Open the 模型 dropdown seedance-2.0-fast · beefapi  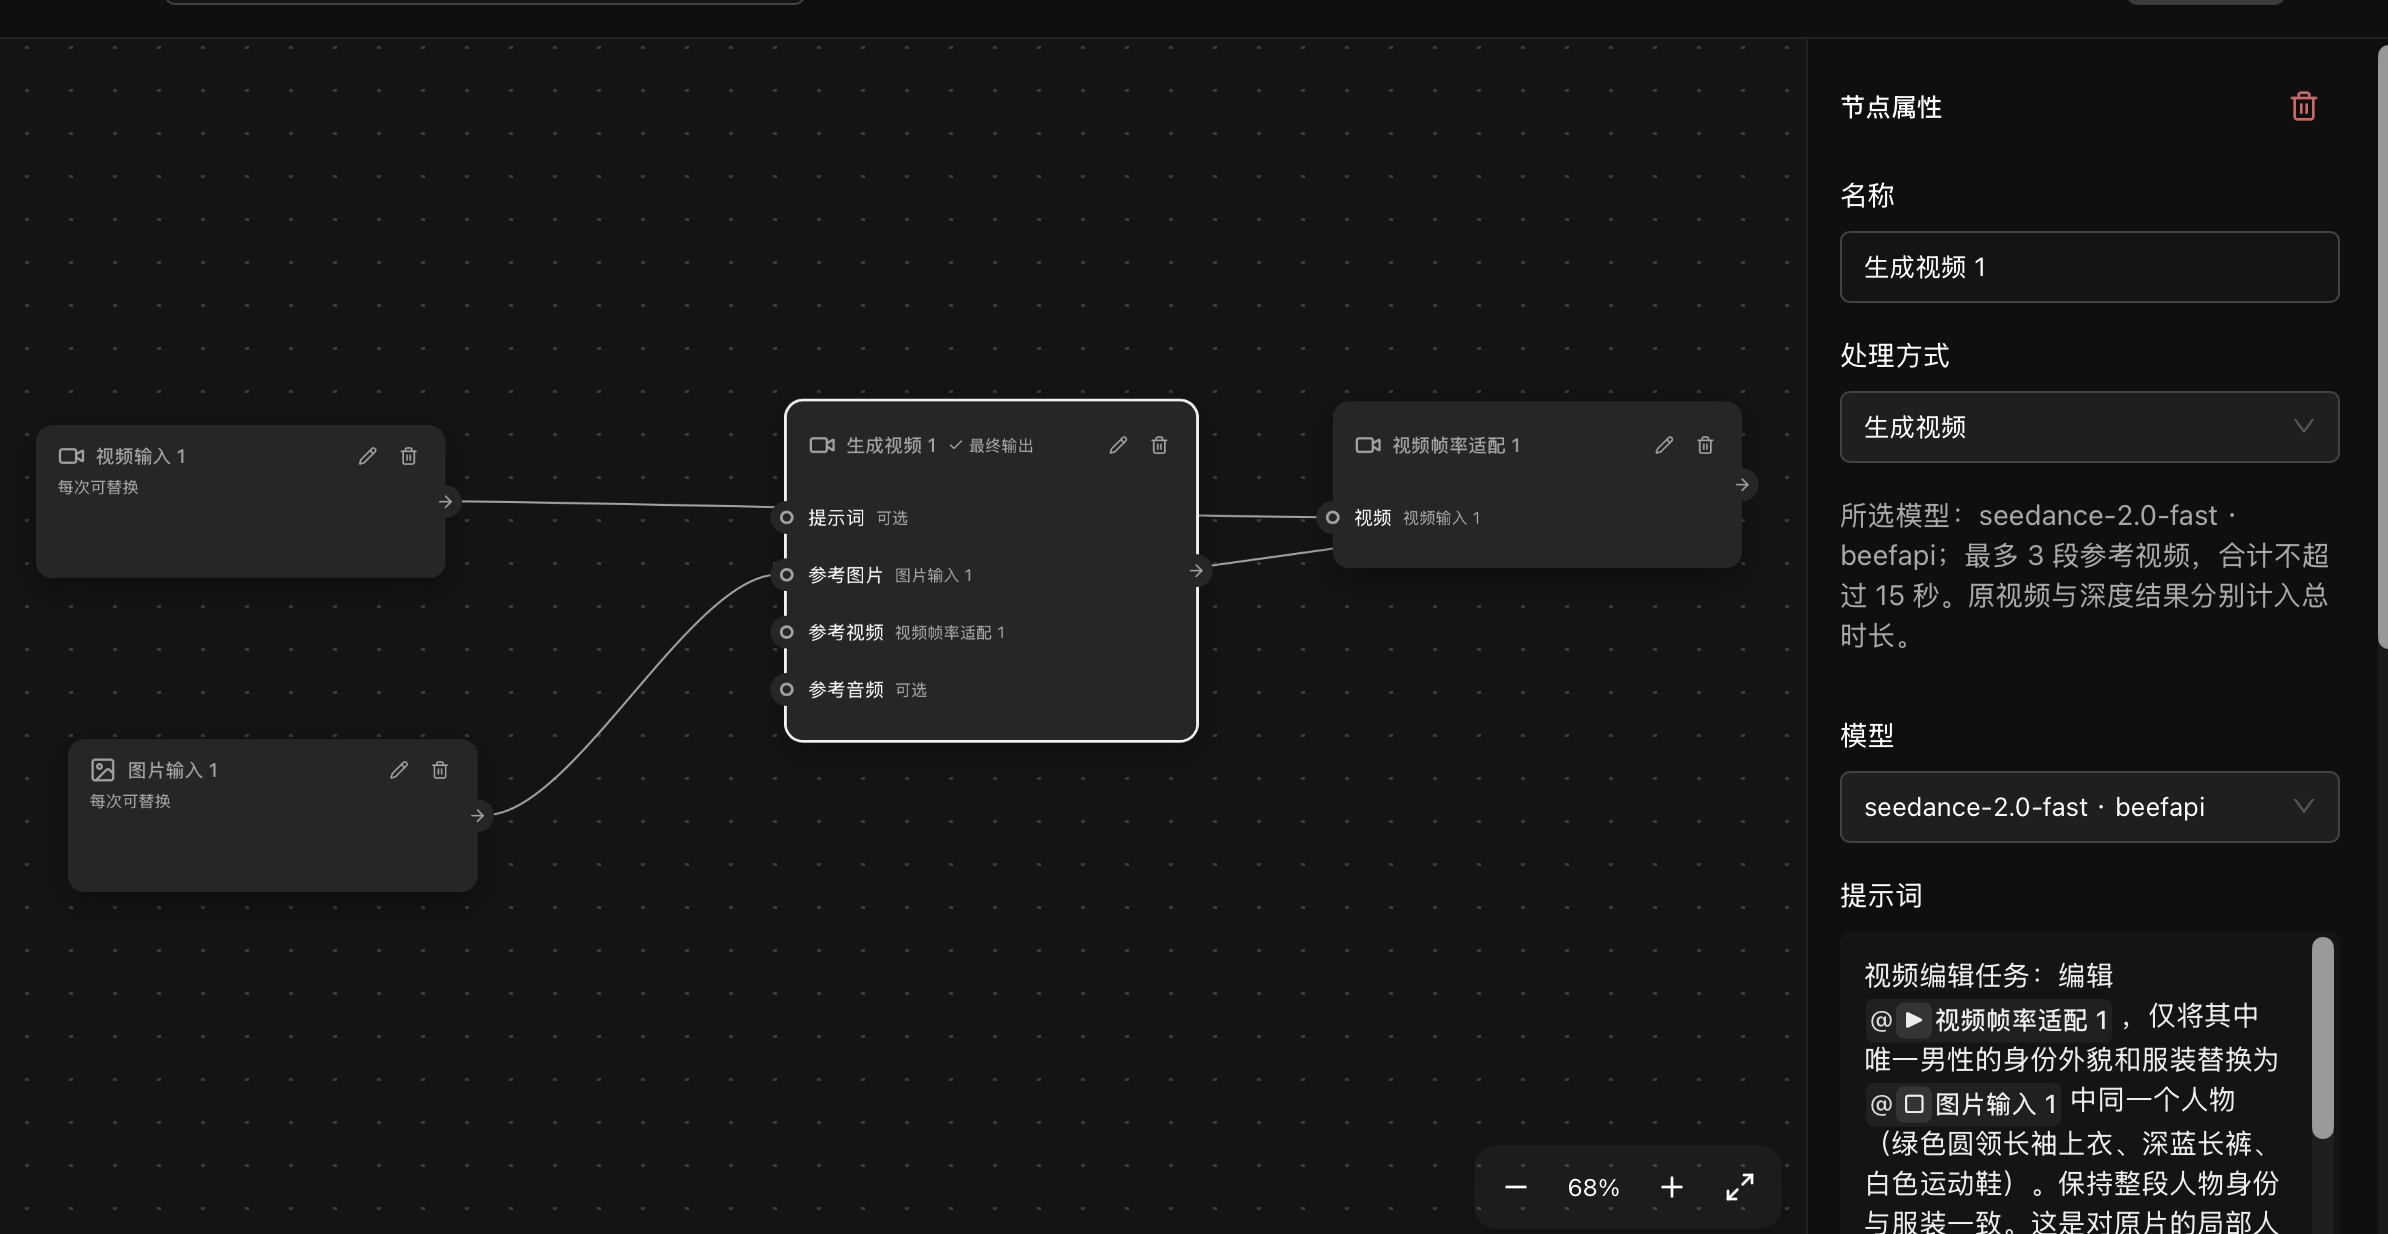[x=2089, y=807]
